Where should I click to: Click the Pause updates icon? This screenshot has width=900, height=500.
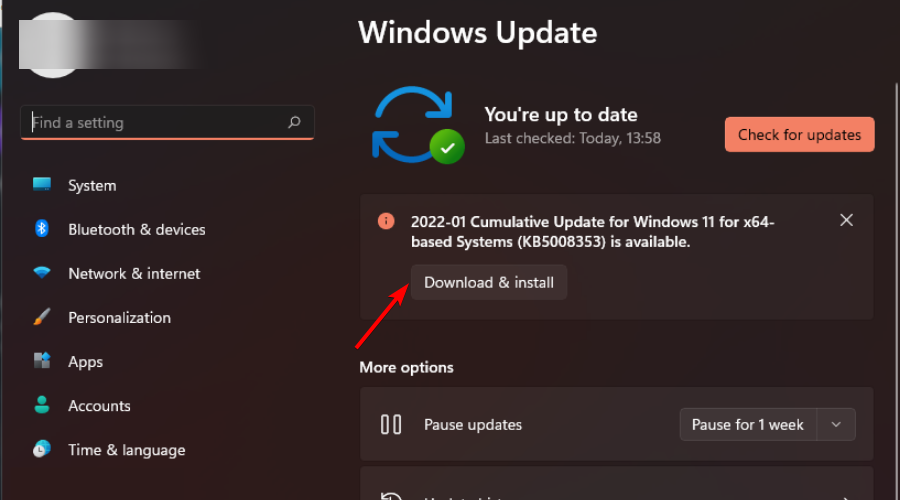point(391,424)
